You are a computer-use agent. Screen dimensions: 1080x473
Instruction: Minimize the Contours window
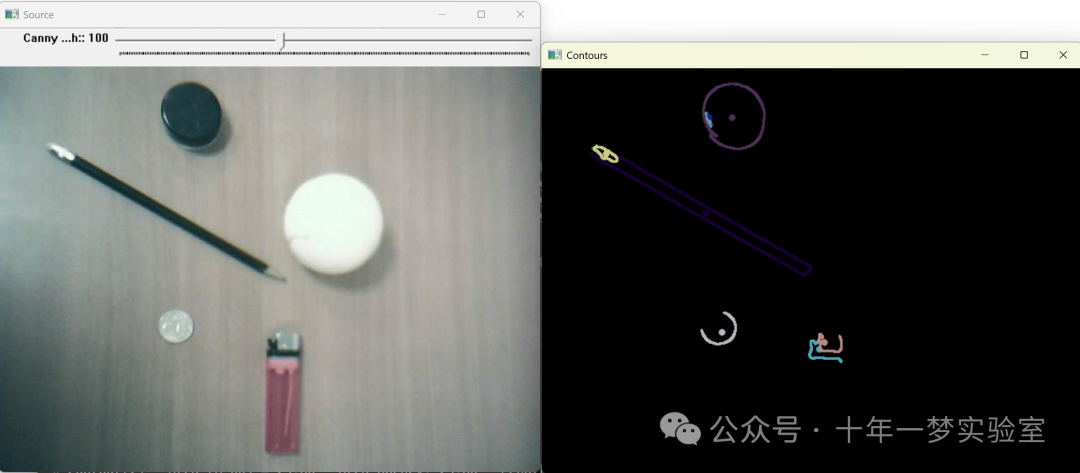click(x=985, y=55)
